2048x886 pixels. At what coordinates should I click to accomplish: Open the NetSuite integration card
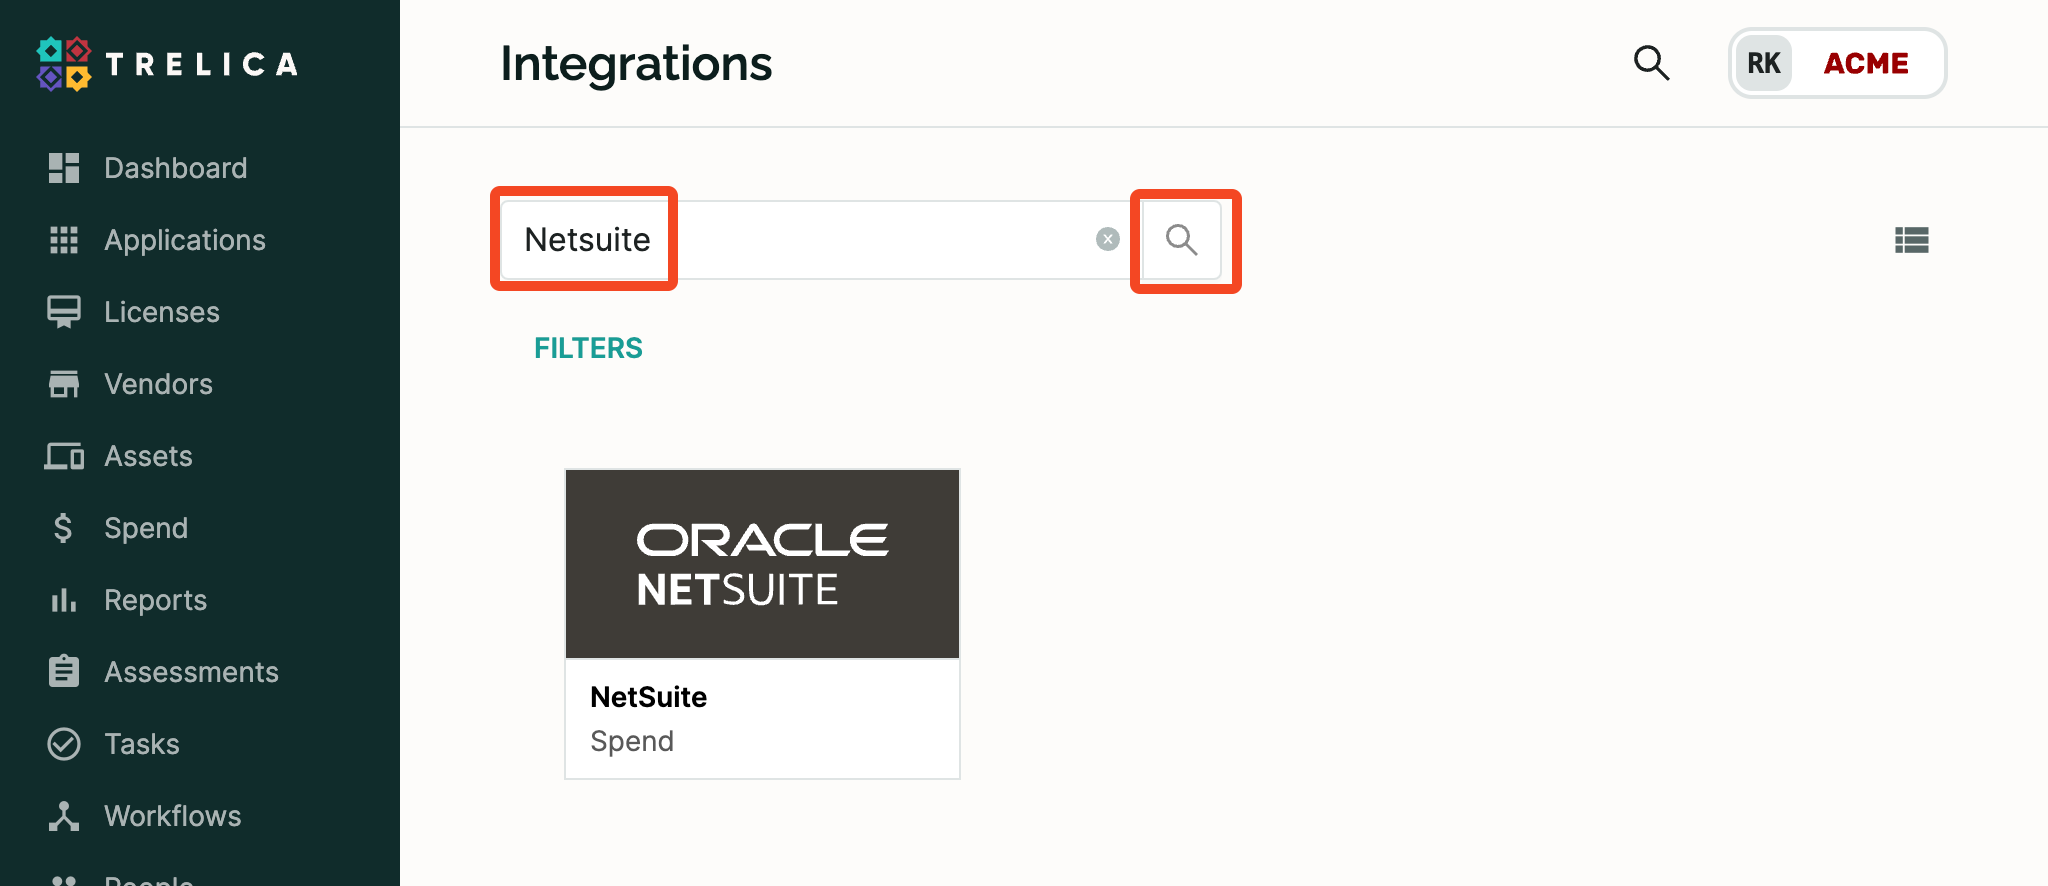pos(762,623)
